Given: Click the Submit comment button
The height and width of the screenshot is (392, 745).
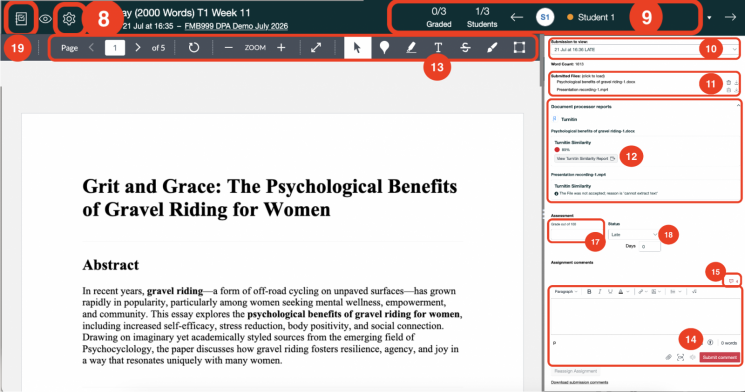Looking at the screenshot, I should click(x=719, y=357).
